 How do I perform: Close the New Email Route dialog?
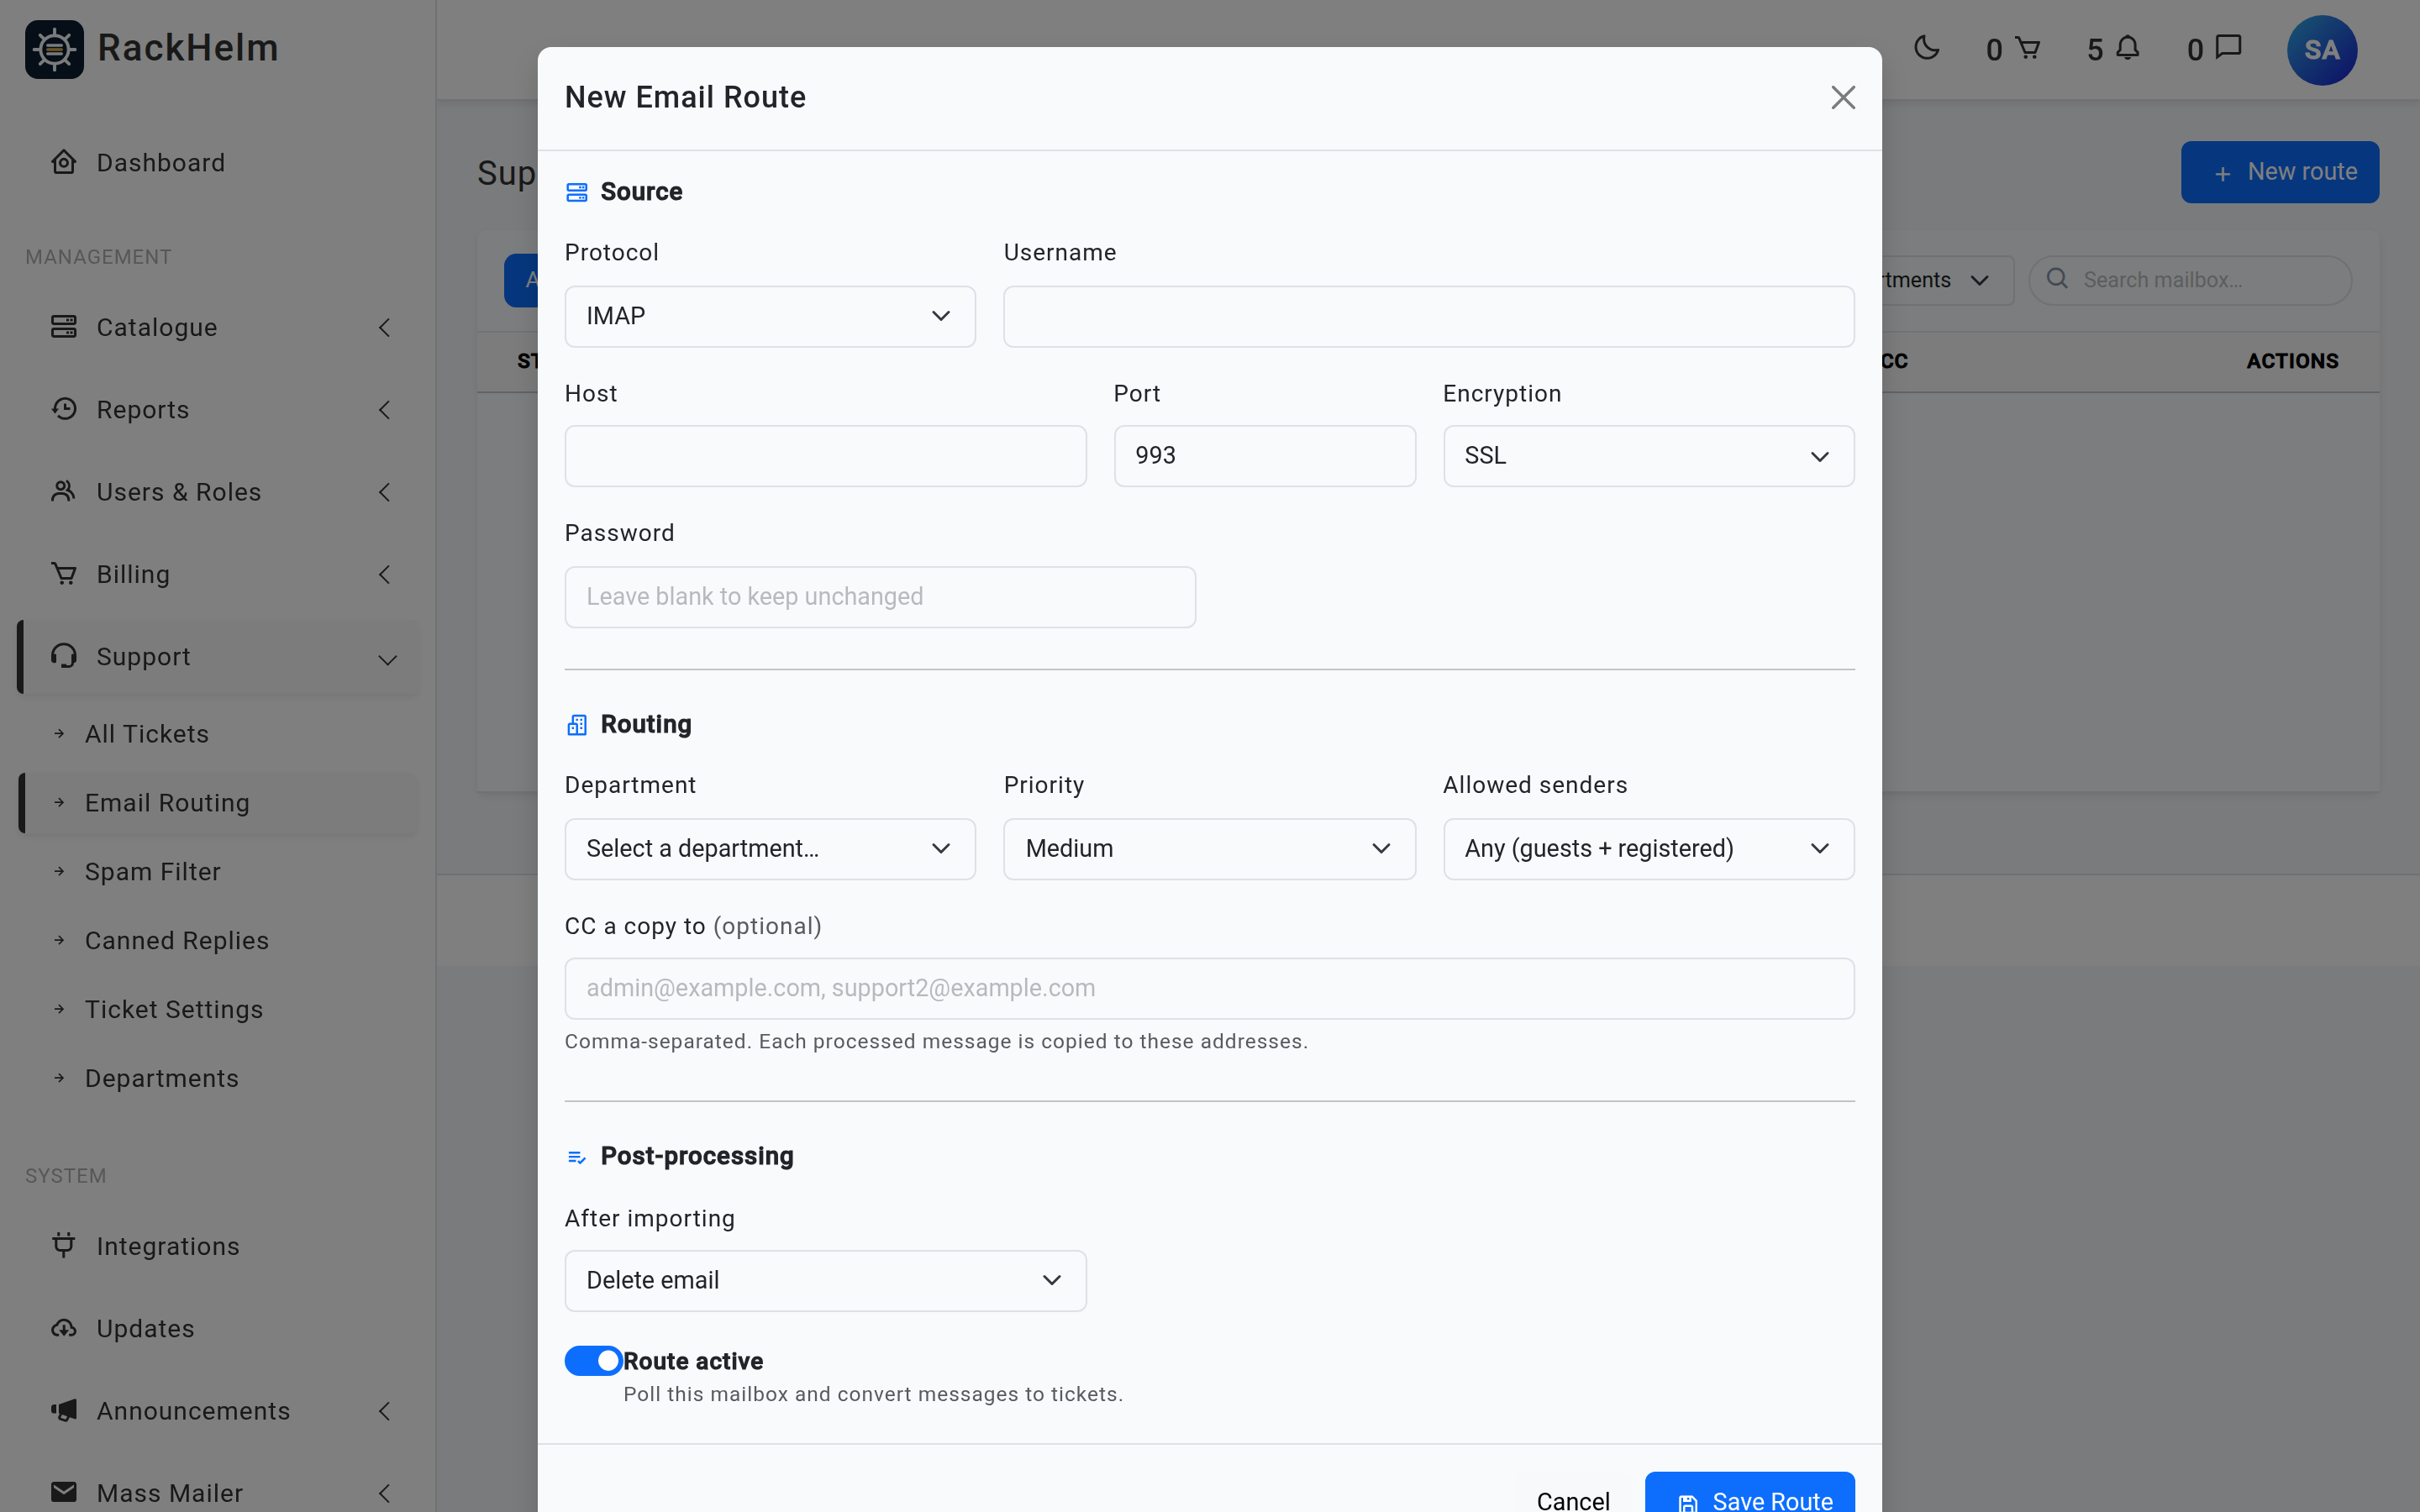point(1842,97)
